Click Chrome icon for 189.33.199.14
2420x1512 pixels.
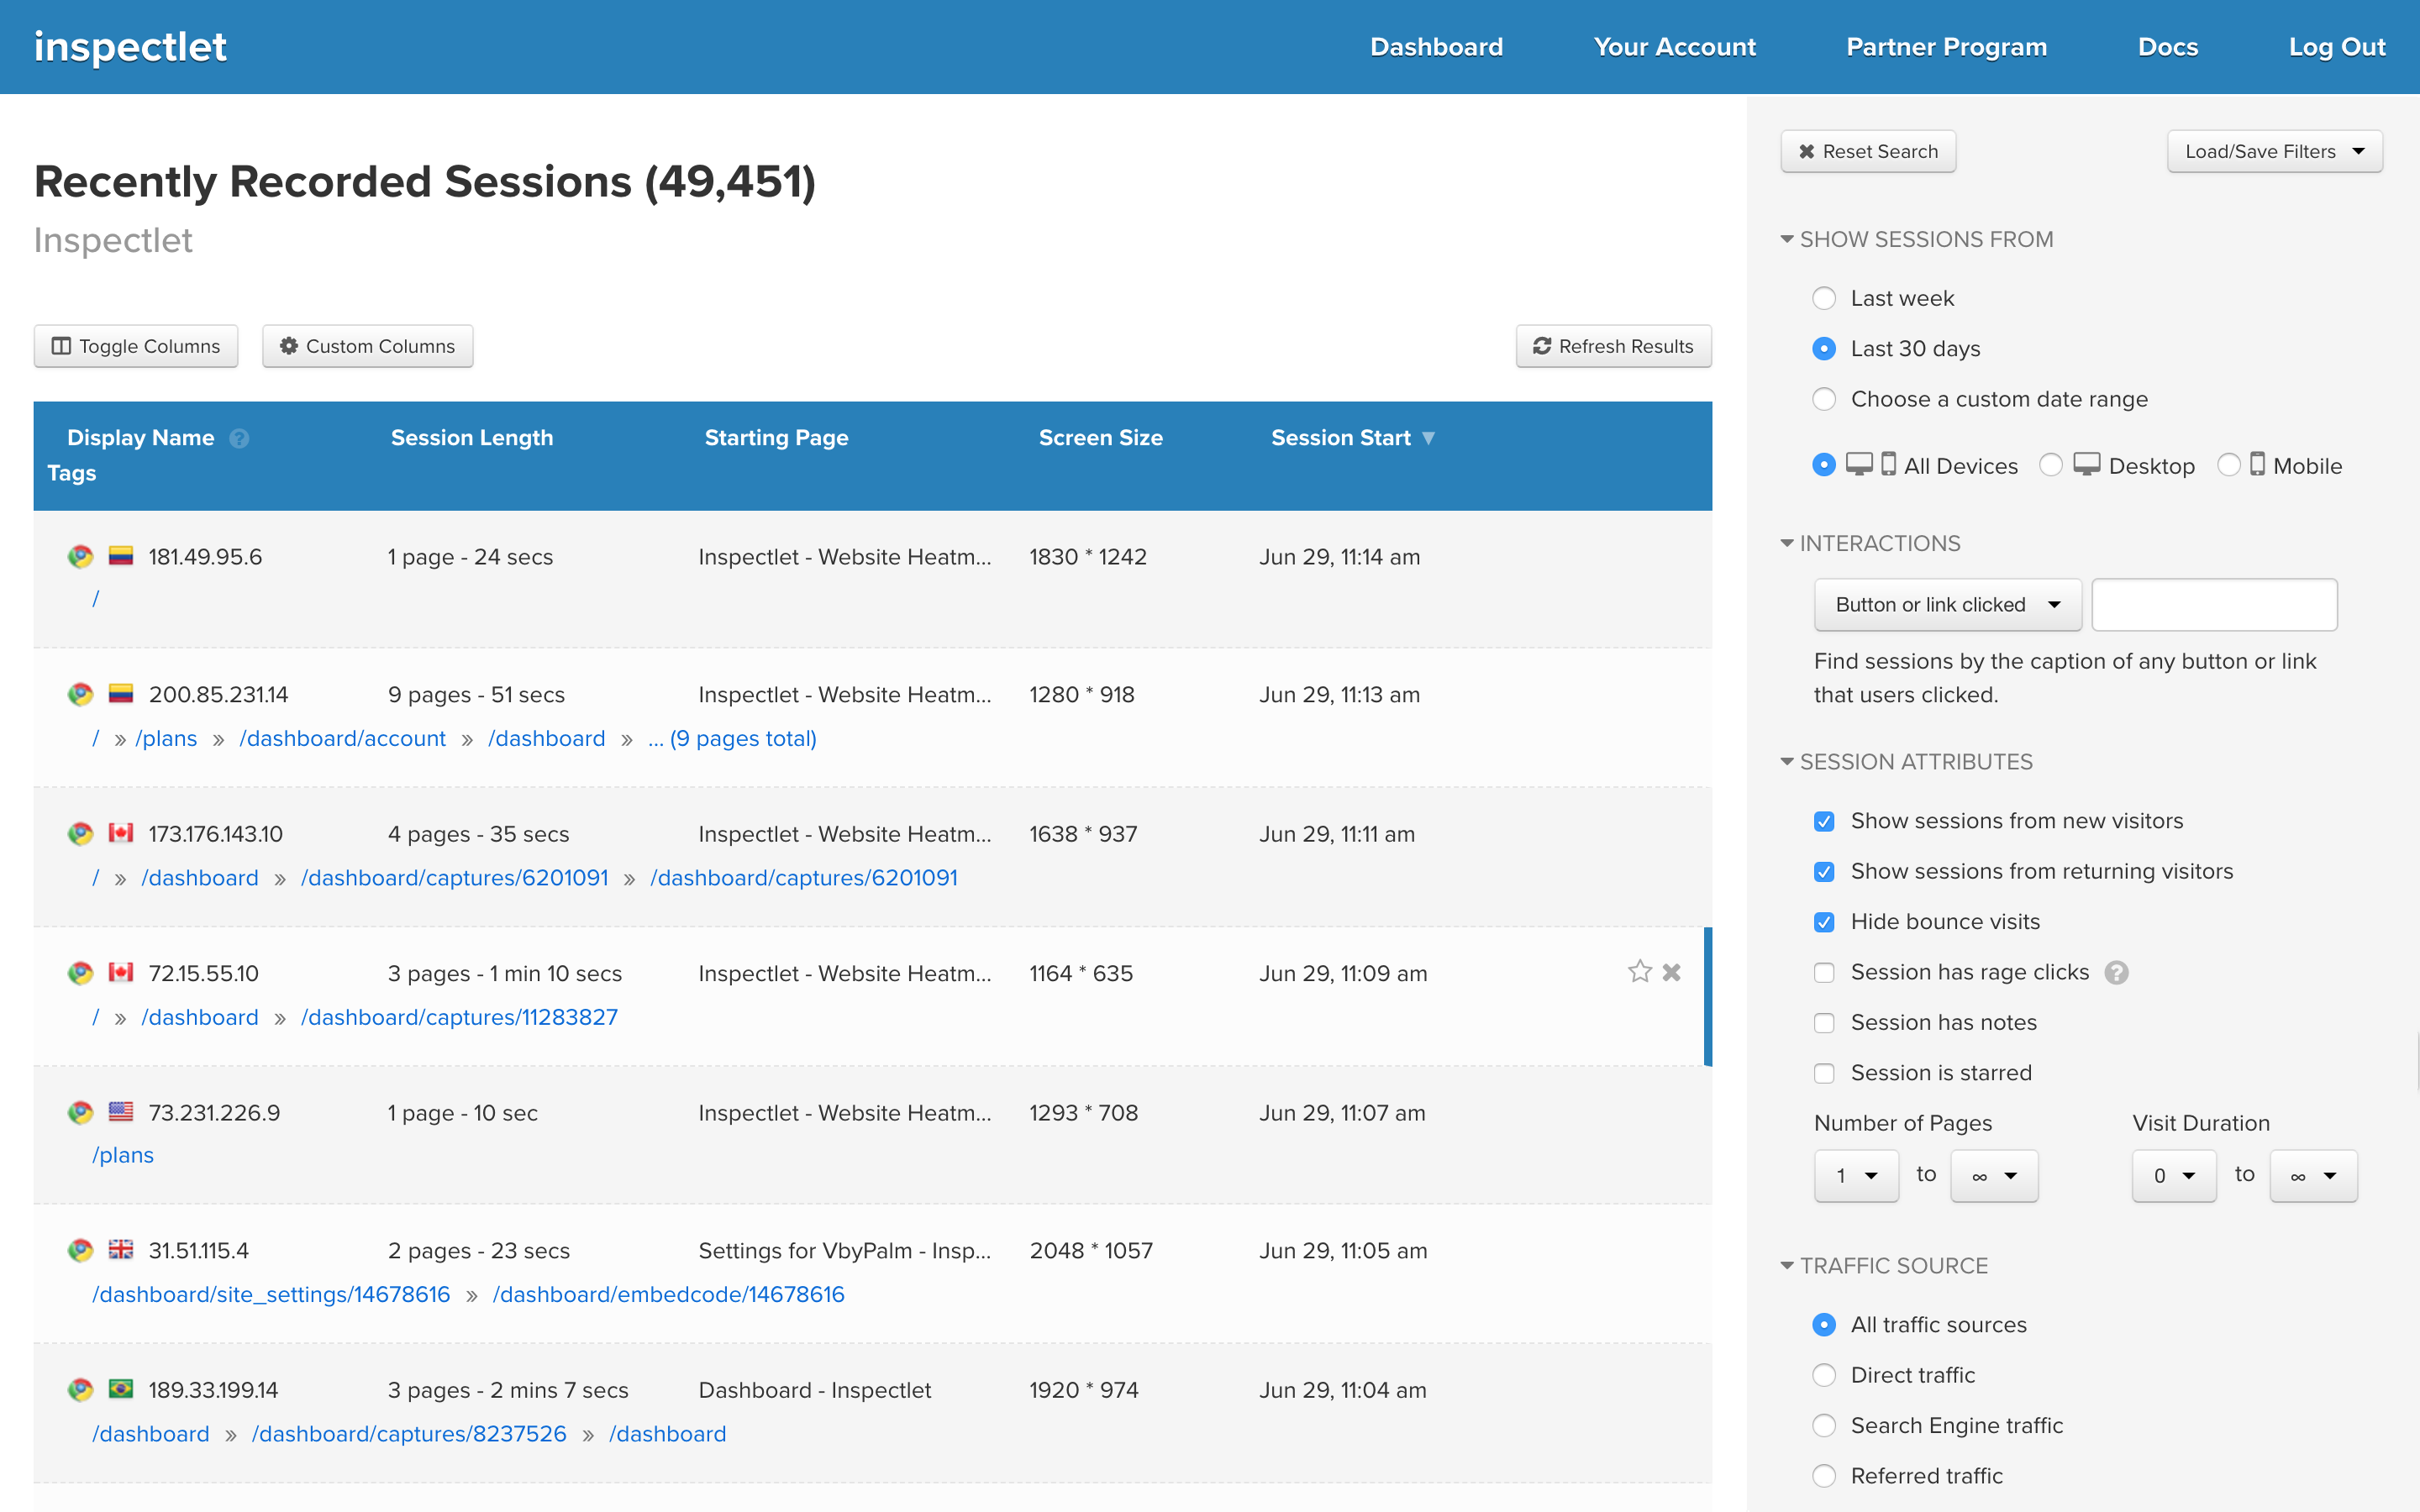coord(80,1390)
